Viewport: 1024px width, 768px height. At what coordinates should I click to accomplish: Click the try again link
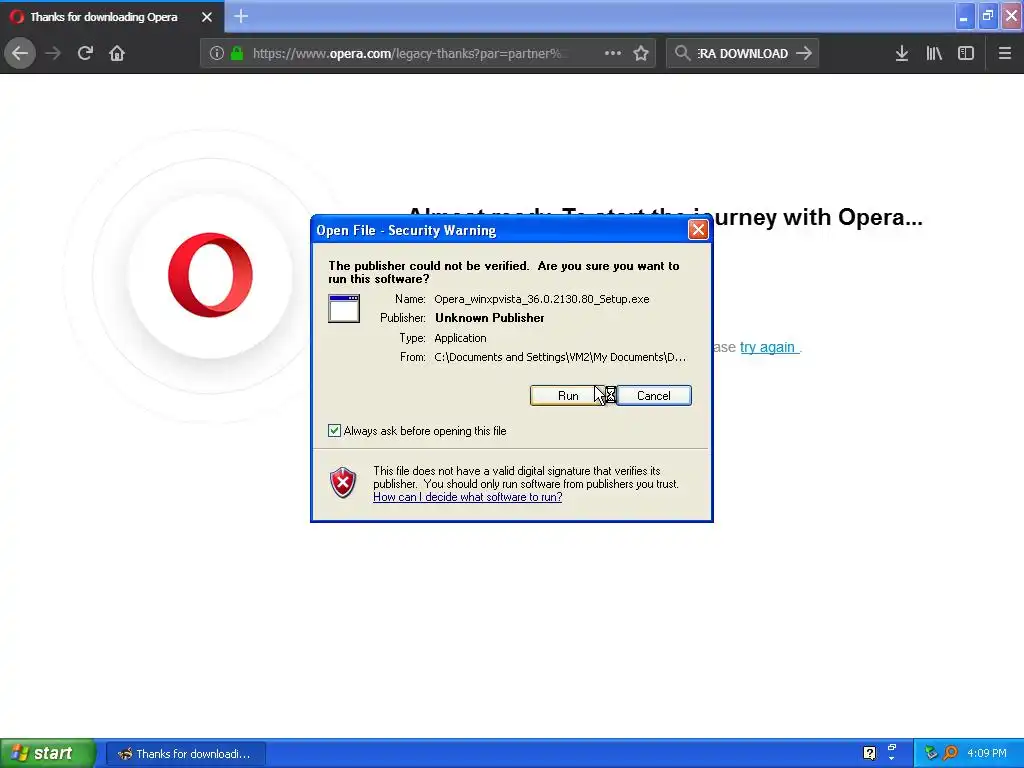pos(767,347)
